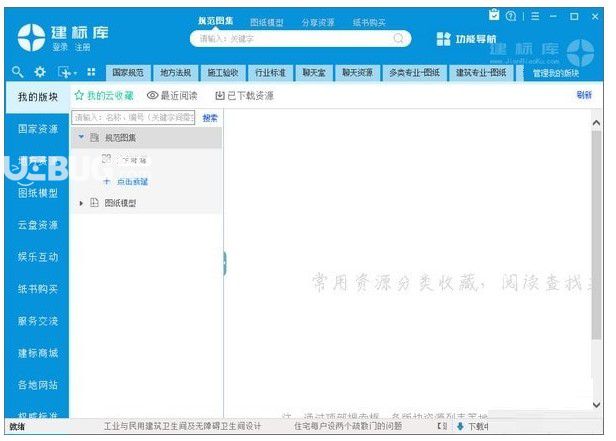Select 国家资源 in the sidebar

(x=38, y=129)
